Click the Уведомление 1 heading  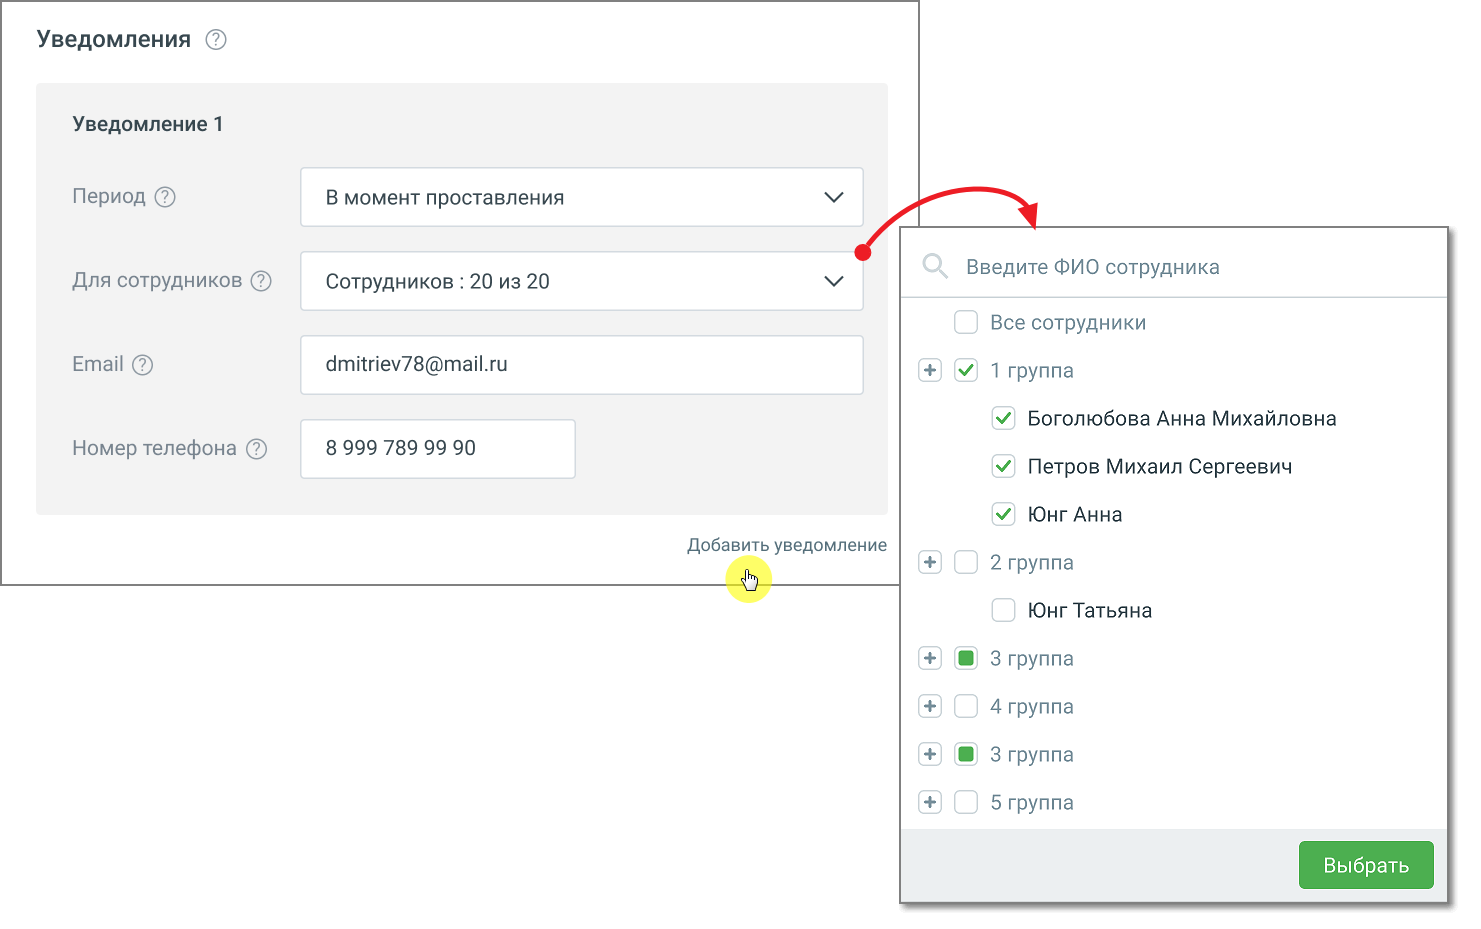coord(148,124)
